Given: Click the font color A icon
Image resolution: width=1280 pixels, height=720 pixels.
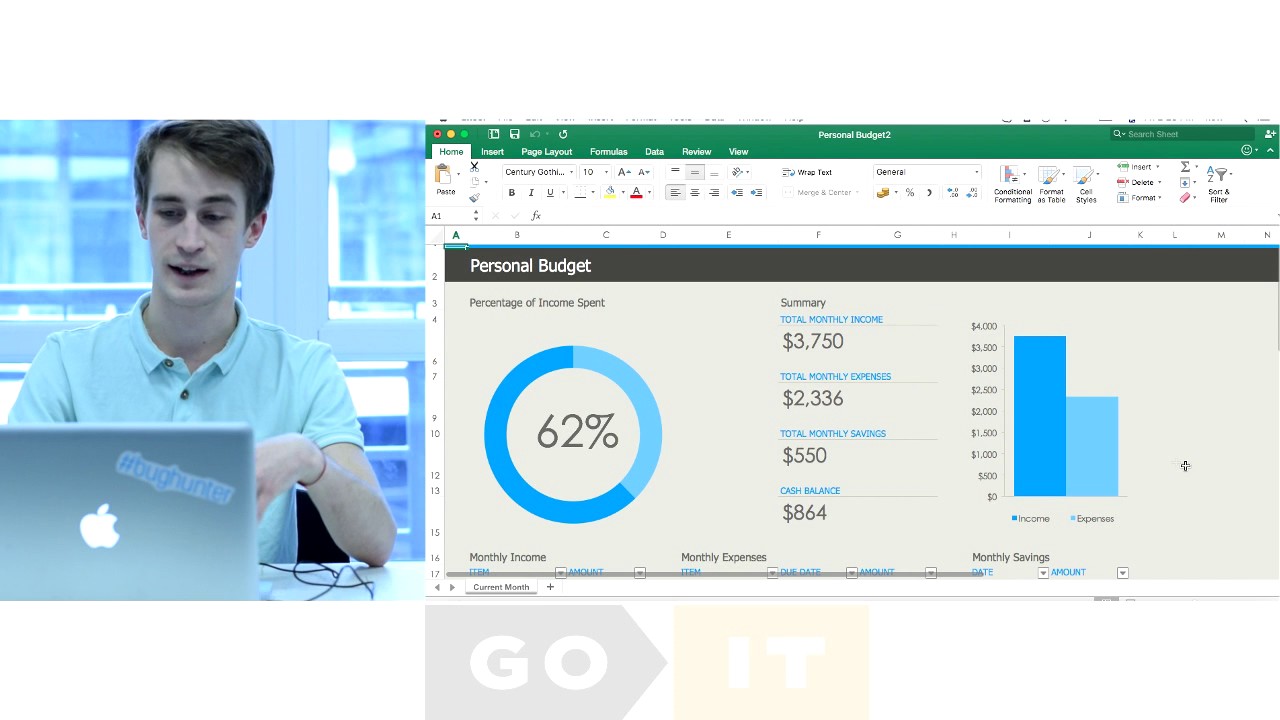Looking at the screenshot, I should 636,192.
